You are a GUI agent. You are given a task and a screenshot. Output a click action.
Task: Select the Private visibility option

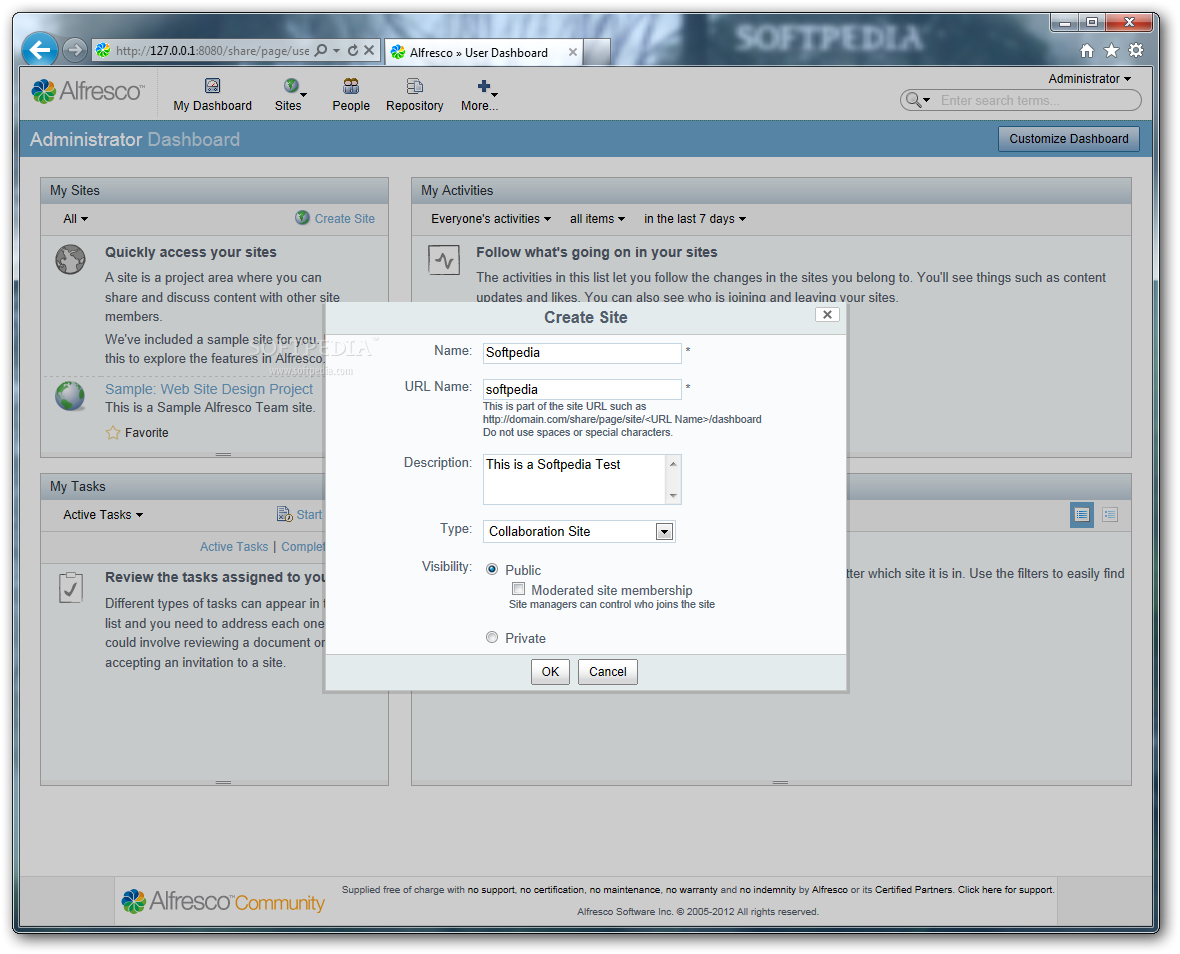[x=492, y=637]
